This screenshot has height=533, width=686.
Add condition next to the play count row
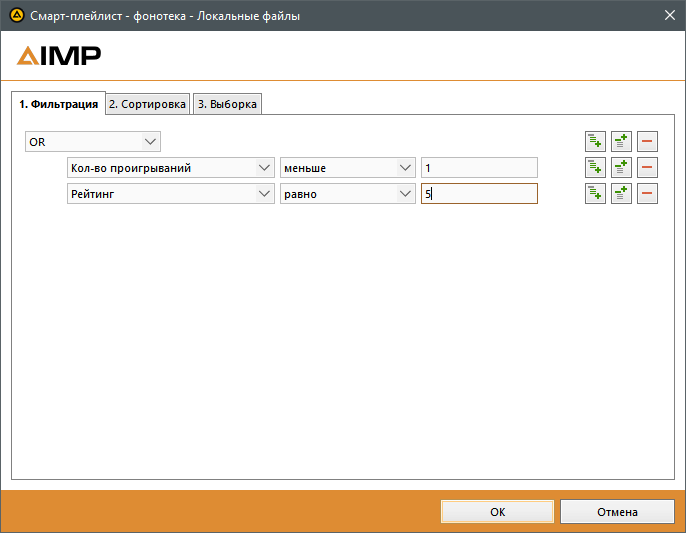(595, 168)
